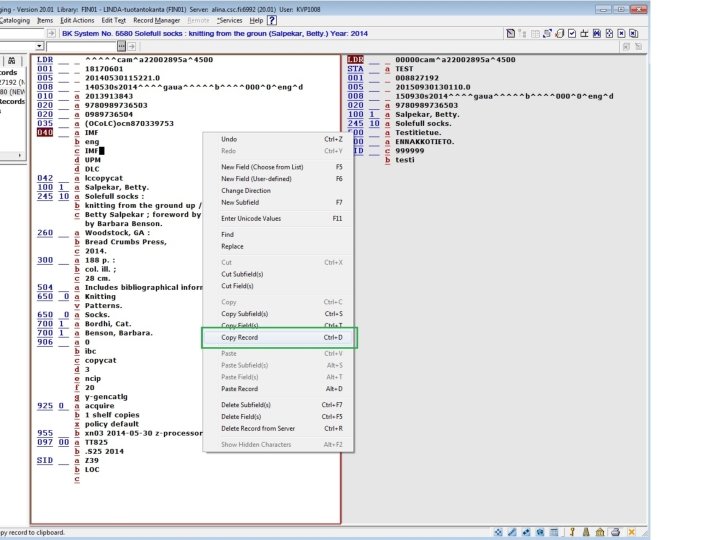Select New Field (Choose from List)

point(278,167)
